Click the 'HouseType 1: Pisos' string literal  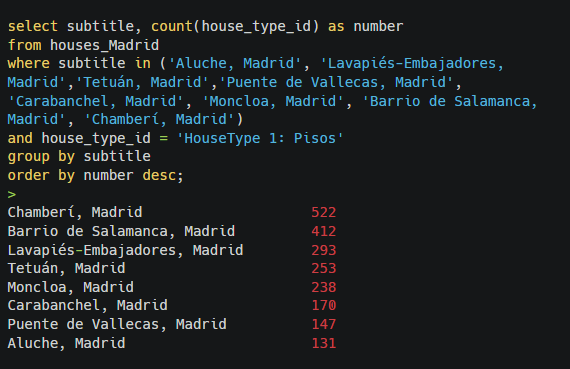click(x=260, y=138)
